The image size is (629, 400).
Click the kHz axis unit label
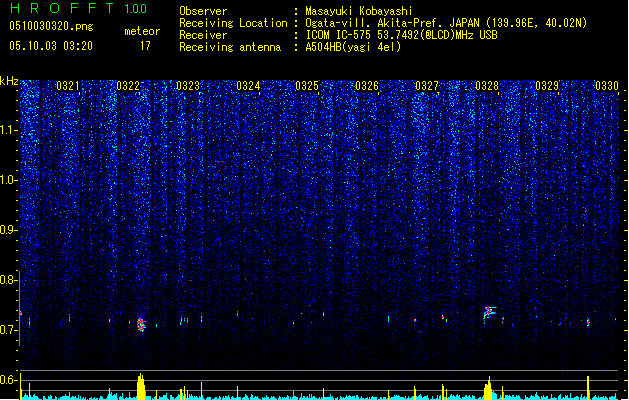pos(9,81)
